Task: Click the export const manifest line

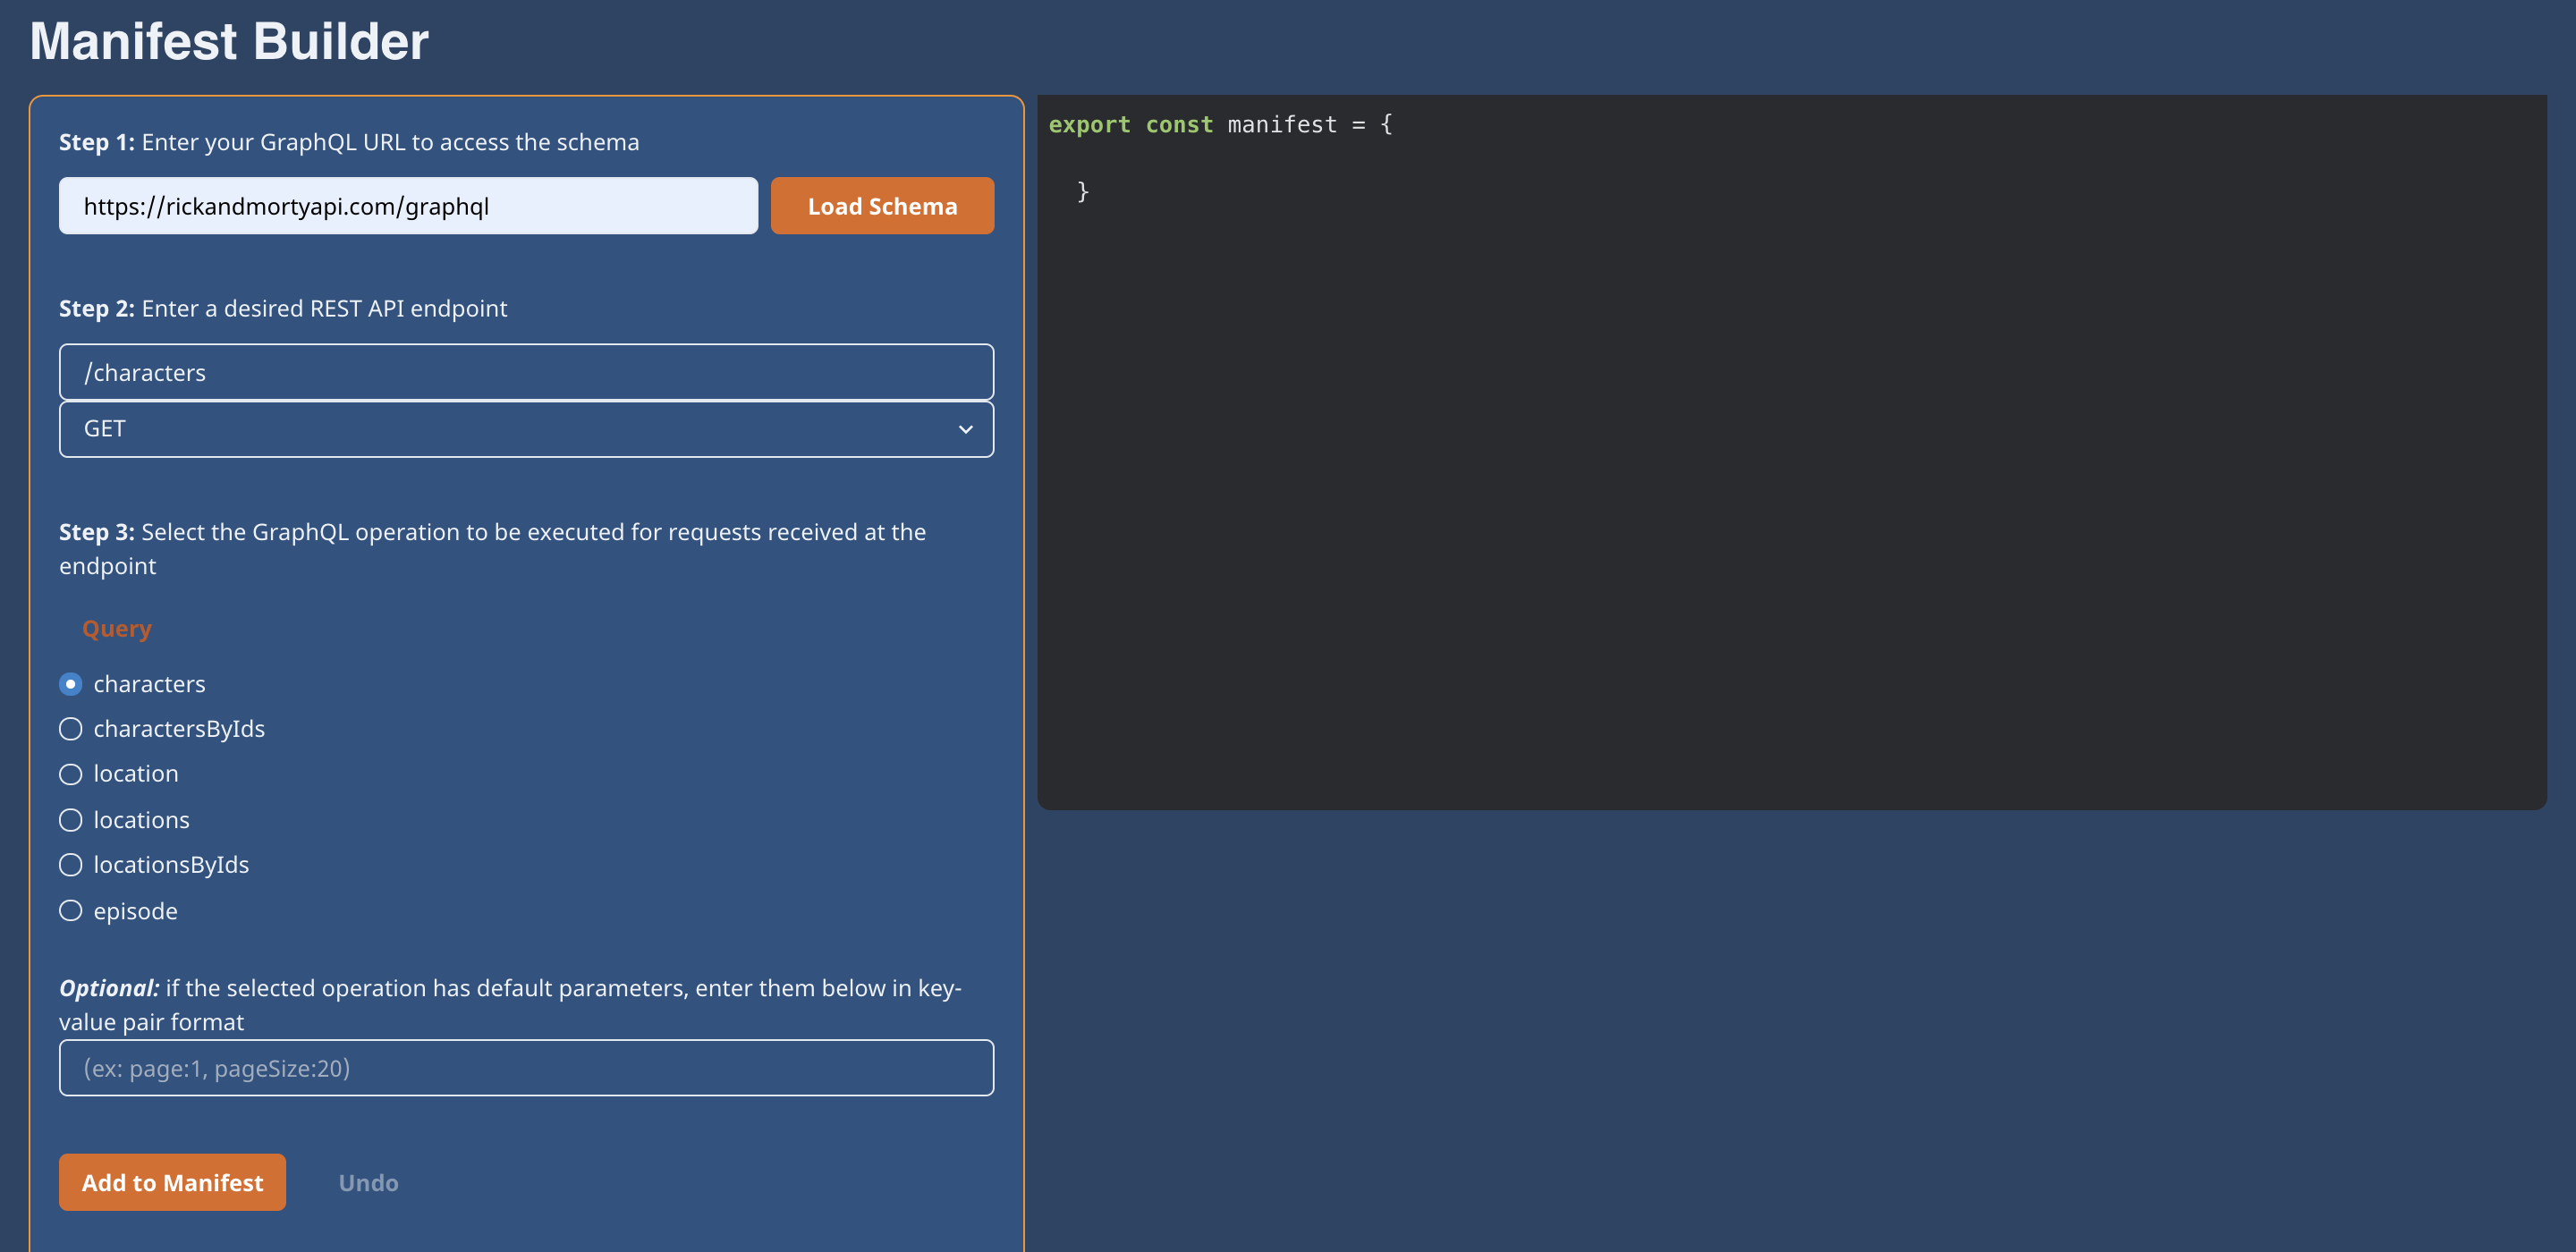Action: click(1220, 125)
